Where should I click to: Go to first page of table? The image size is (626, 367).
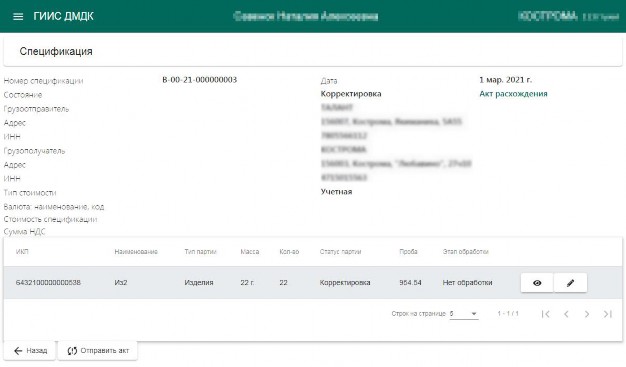click(x=546, y=314)
